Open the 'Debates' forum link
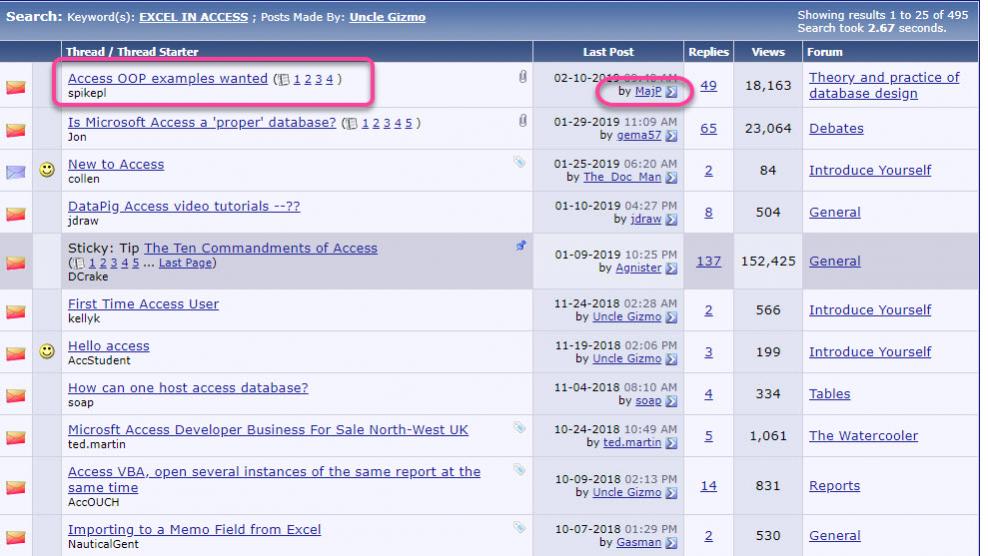The image size is (988, 556). coord(836,129)
